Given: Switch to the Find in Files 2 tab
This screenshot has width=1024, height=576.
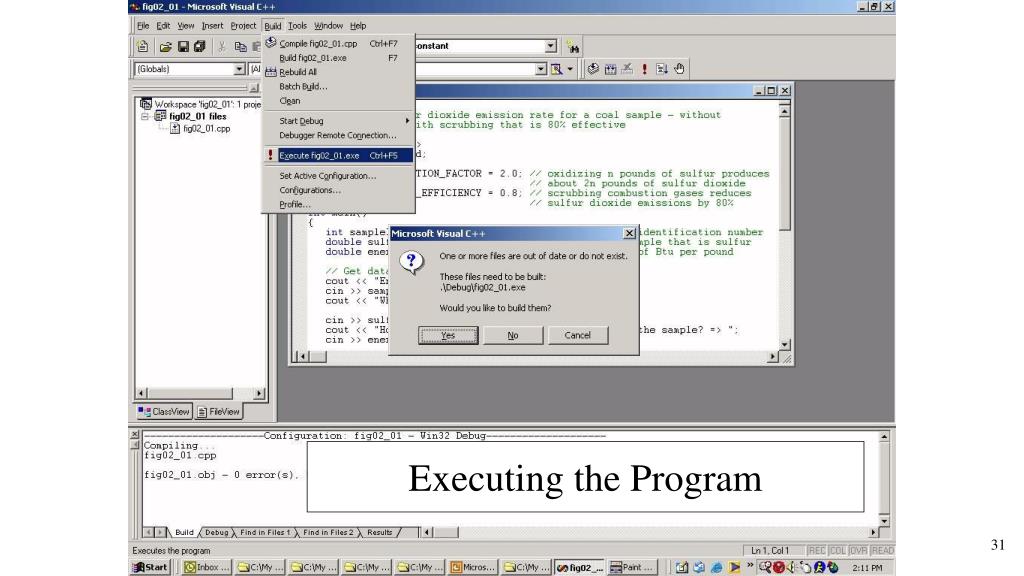Looking at the screenshot, I should pyautogui.click(x=328, y=532).
